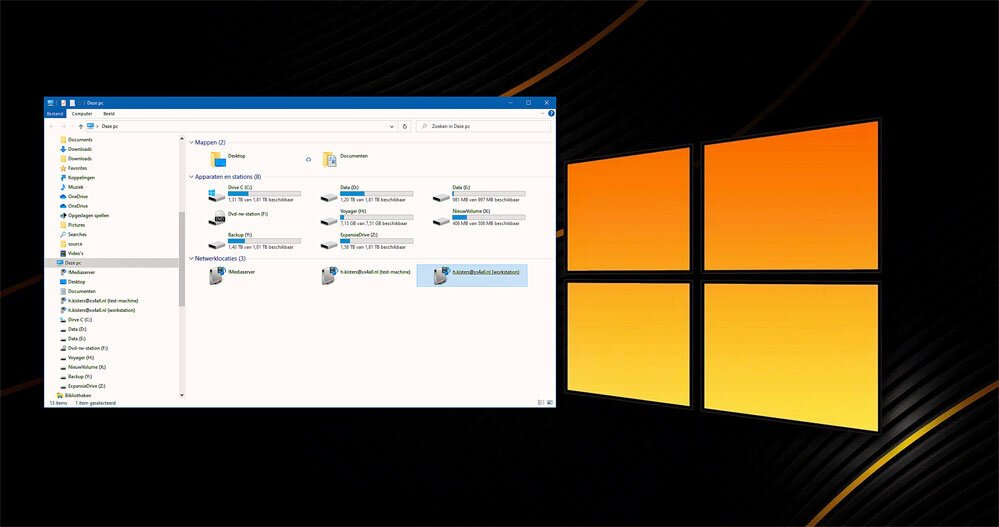Open the address bar history dropdown
The width and height of the screenshot is (999, 527).
pyautogui.click(x=391, y=126)
